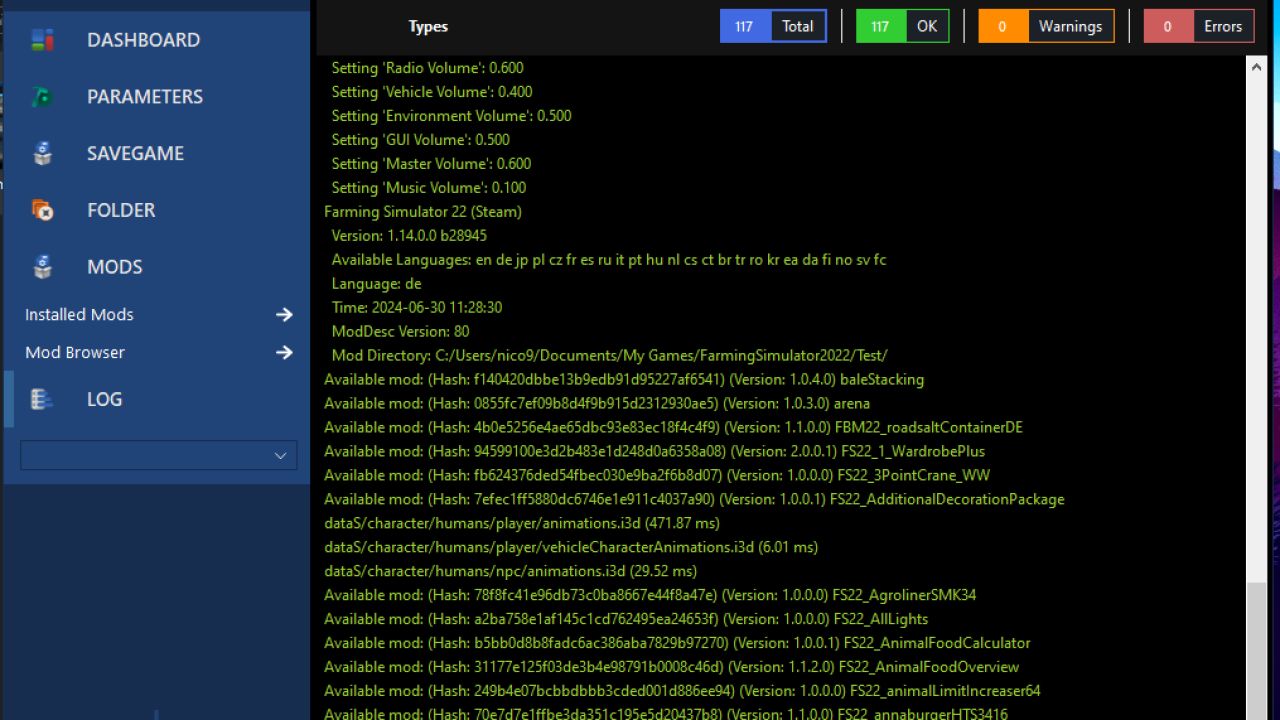Go to the SAVEGAME section
The height and width of the screenshot is (720, 1280).
[x=135, y=153]
